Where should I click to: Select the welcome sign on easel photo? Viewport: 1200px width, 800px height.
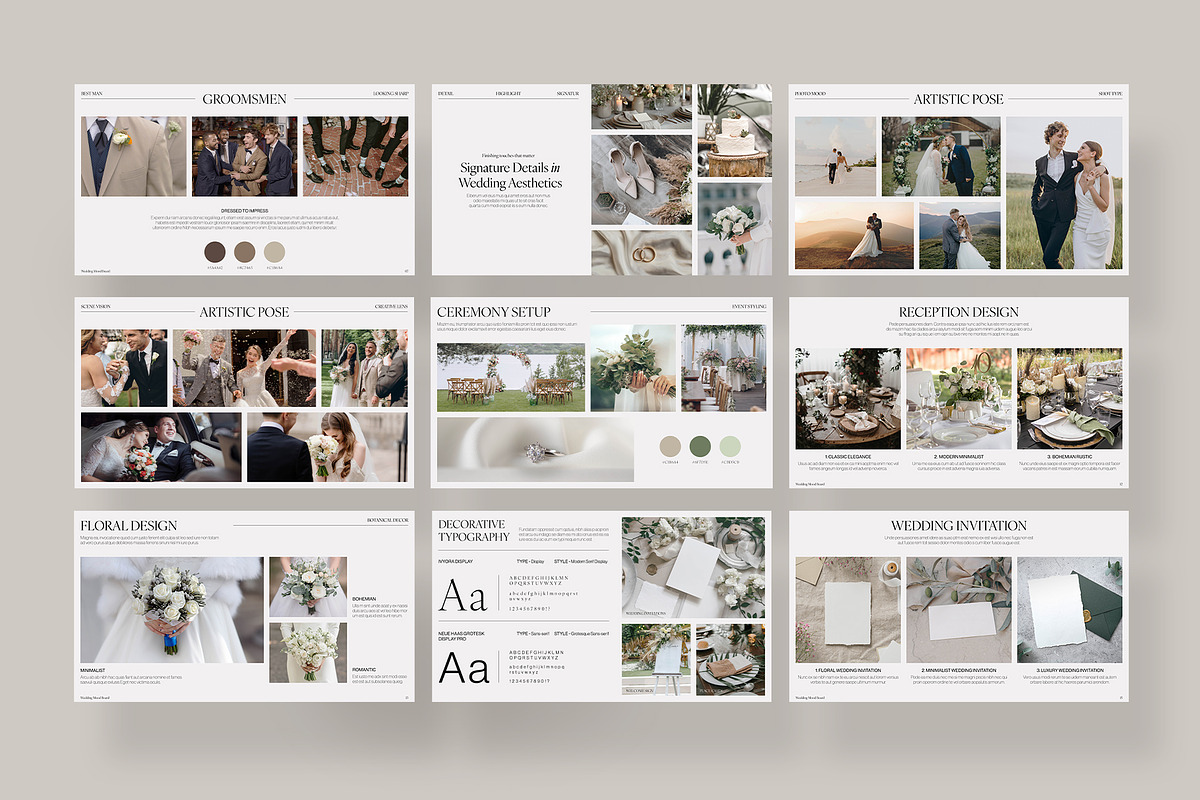click(656, 659)
